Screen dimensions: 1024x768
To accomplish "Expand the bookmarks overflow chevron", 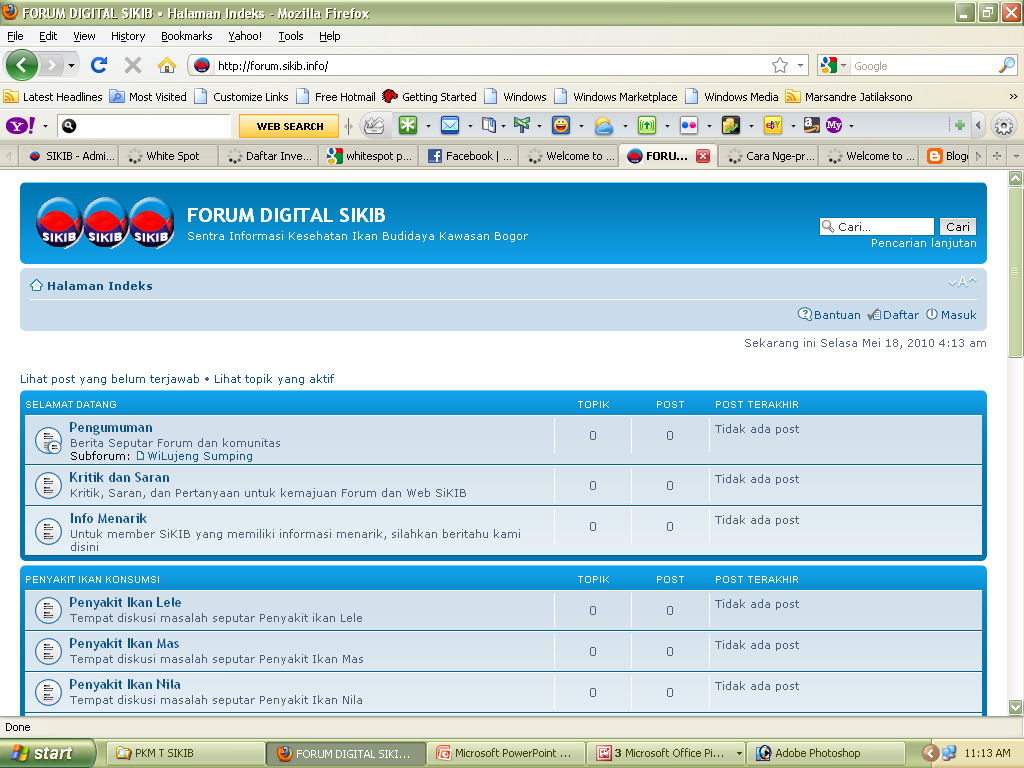I will pyautogui.click(x=1012, y=98).
